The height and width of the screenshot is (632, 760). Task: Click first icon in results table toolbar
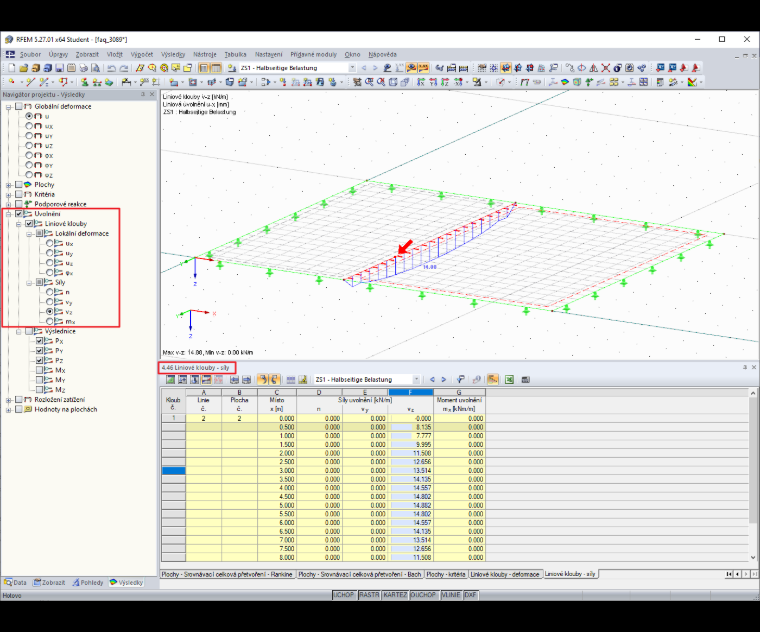coord(171,379)
